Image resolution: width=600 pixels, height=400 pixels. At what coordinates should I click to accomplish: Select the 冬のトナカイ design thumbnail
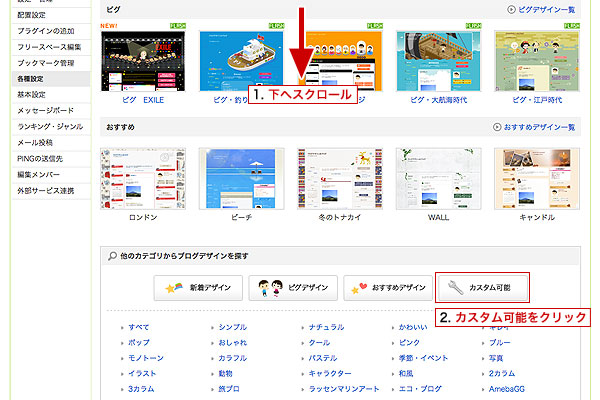340,179
